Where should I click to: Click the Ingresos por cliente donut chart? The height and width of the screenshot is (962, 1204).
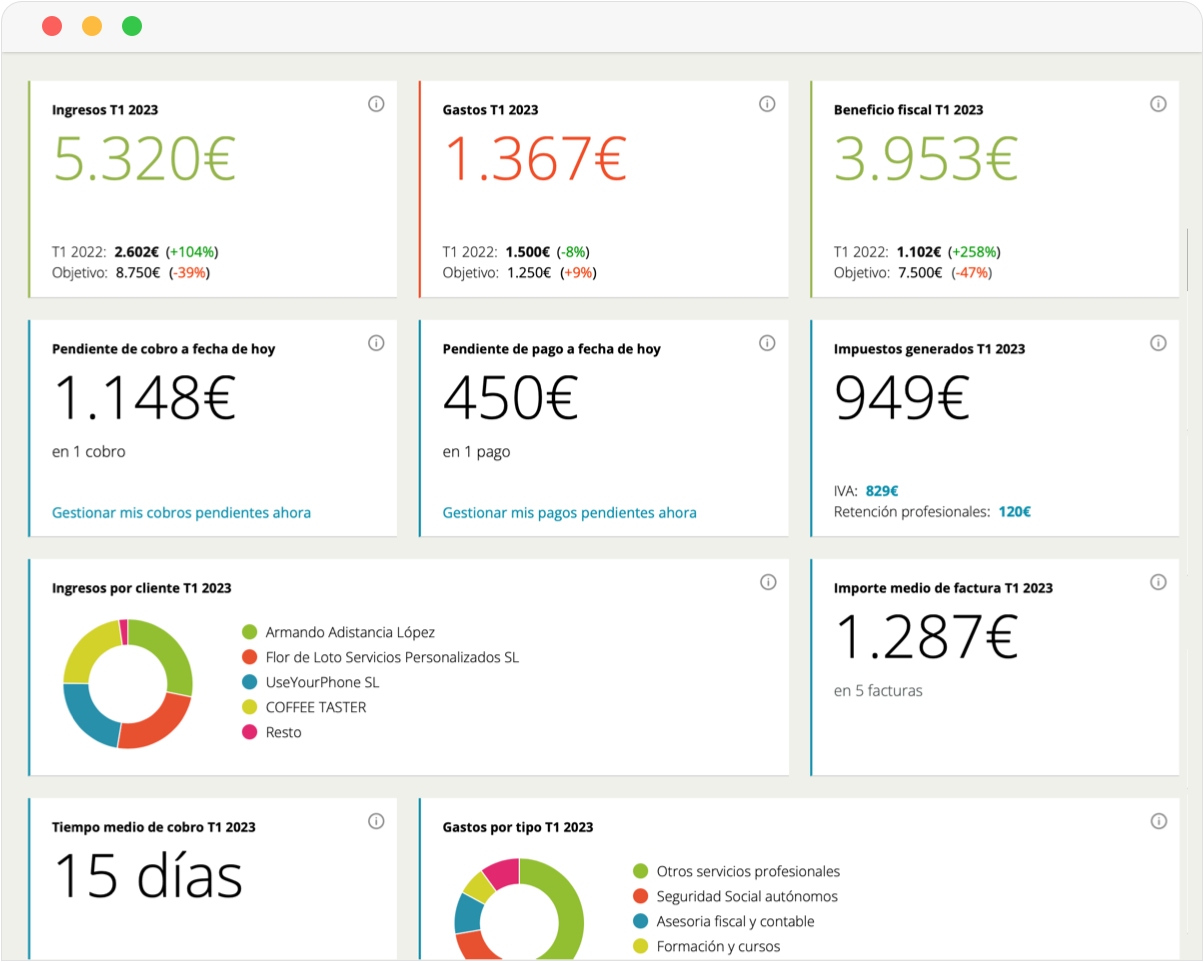point(127,684)
